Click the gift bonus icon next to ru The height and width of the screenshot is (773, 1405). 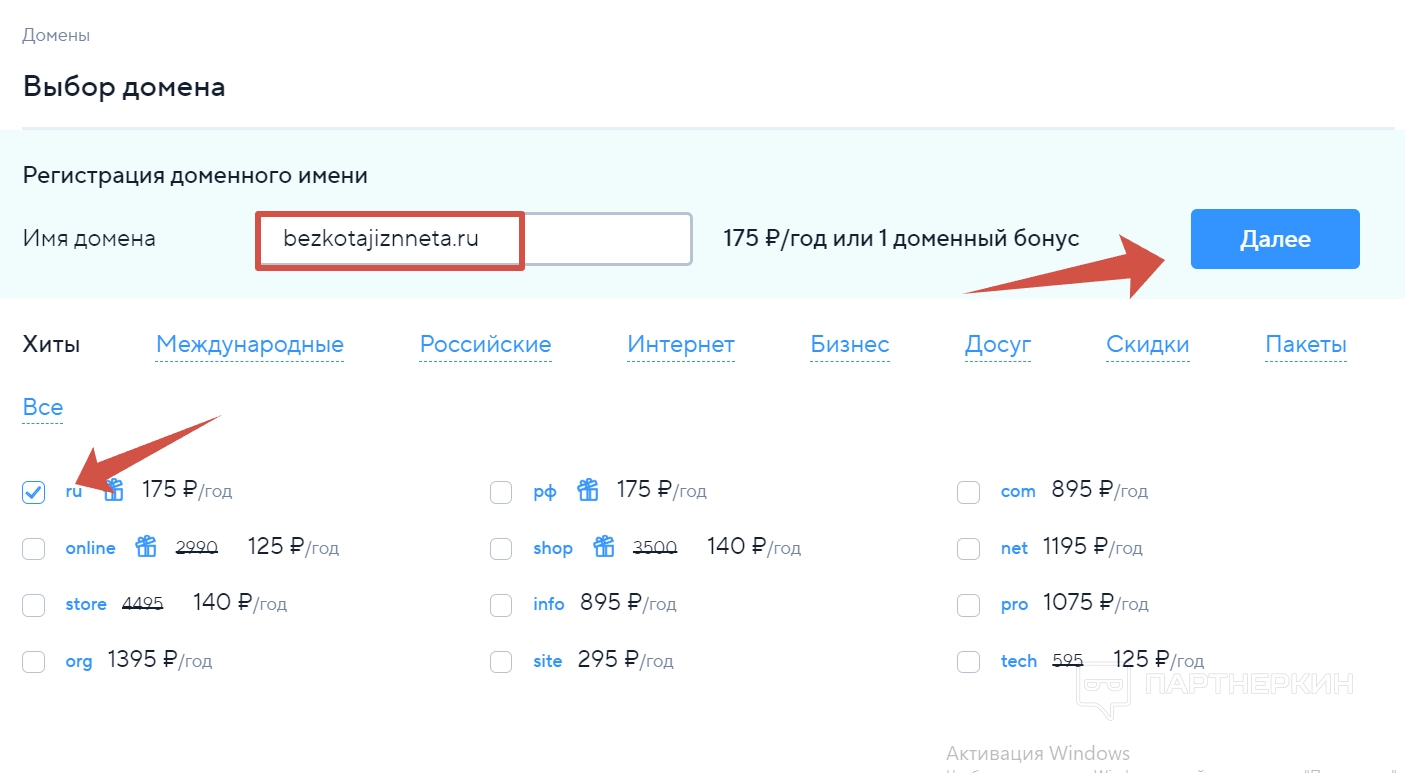(x=115, y=490)
